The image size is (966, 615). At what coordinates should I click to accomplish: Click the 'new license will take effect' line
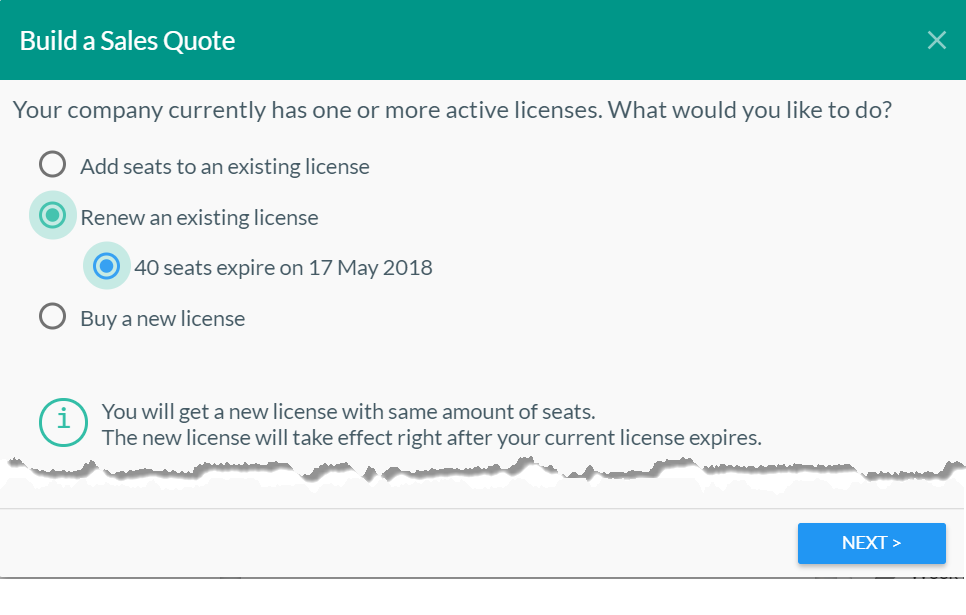[432, 438]
